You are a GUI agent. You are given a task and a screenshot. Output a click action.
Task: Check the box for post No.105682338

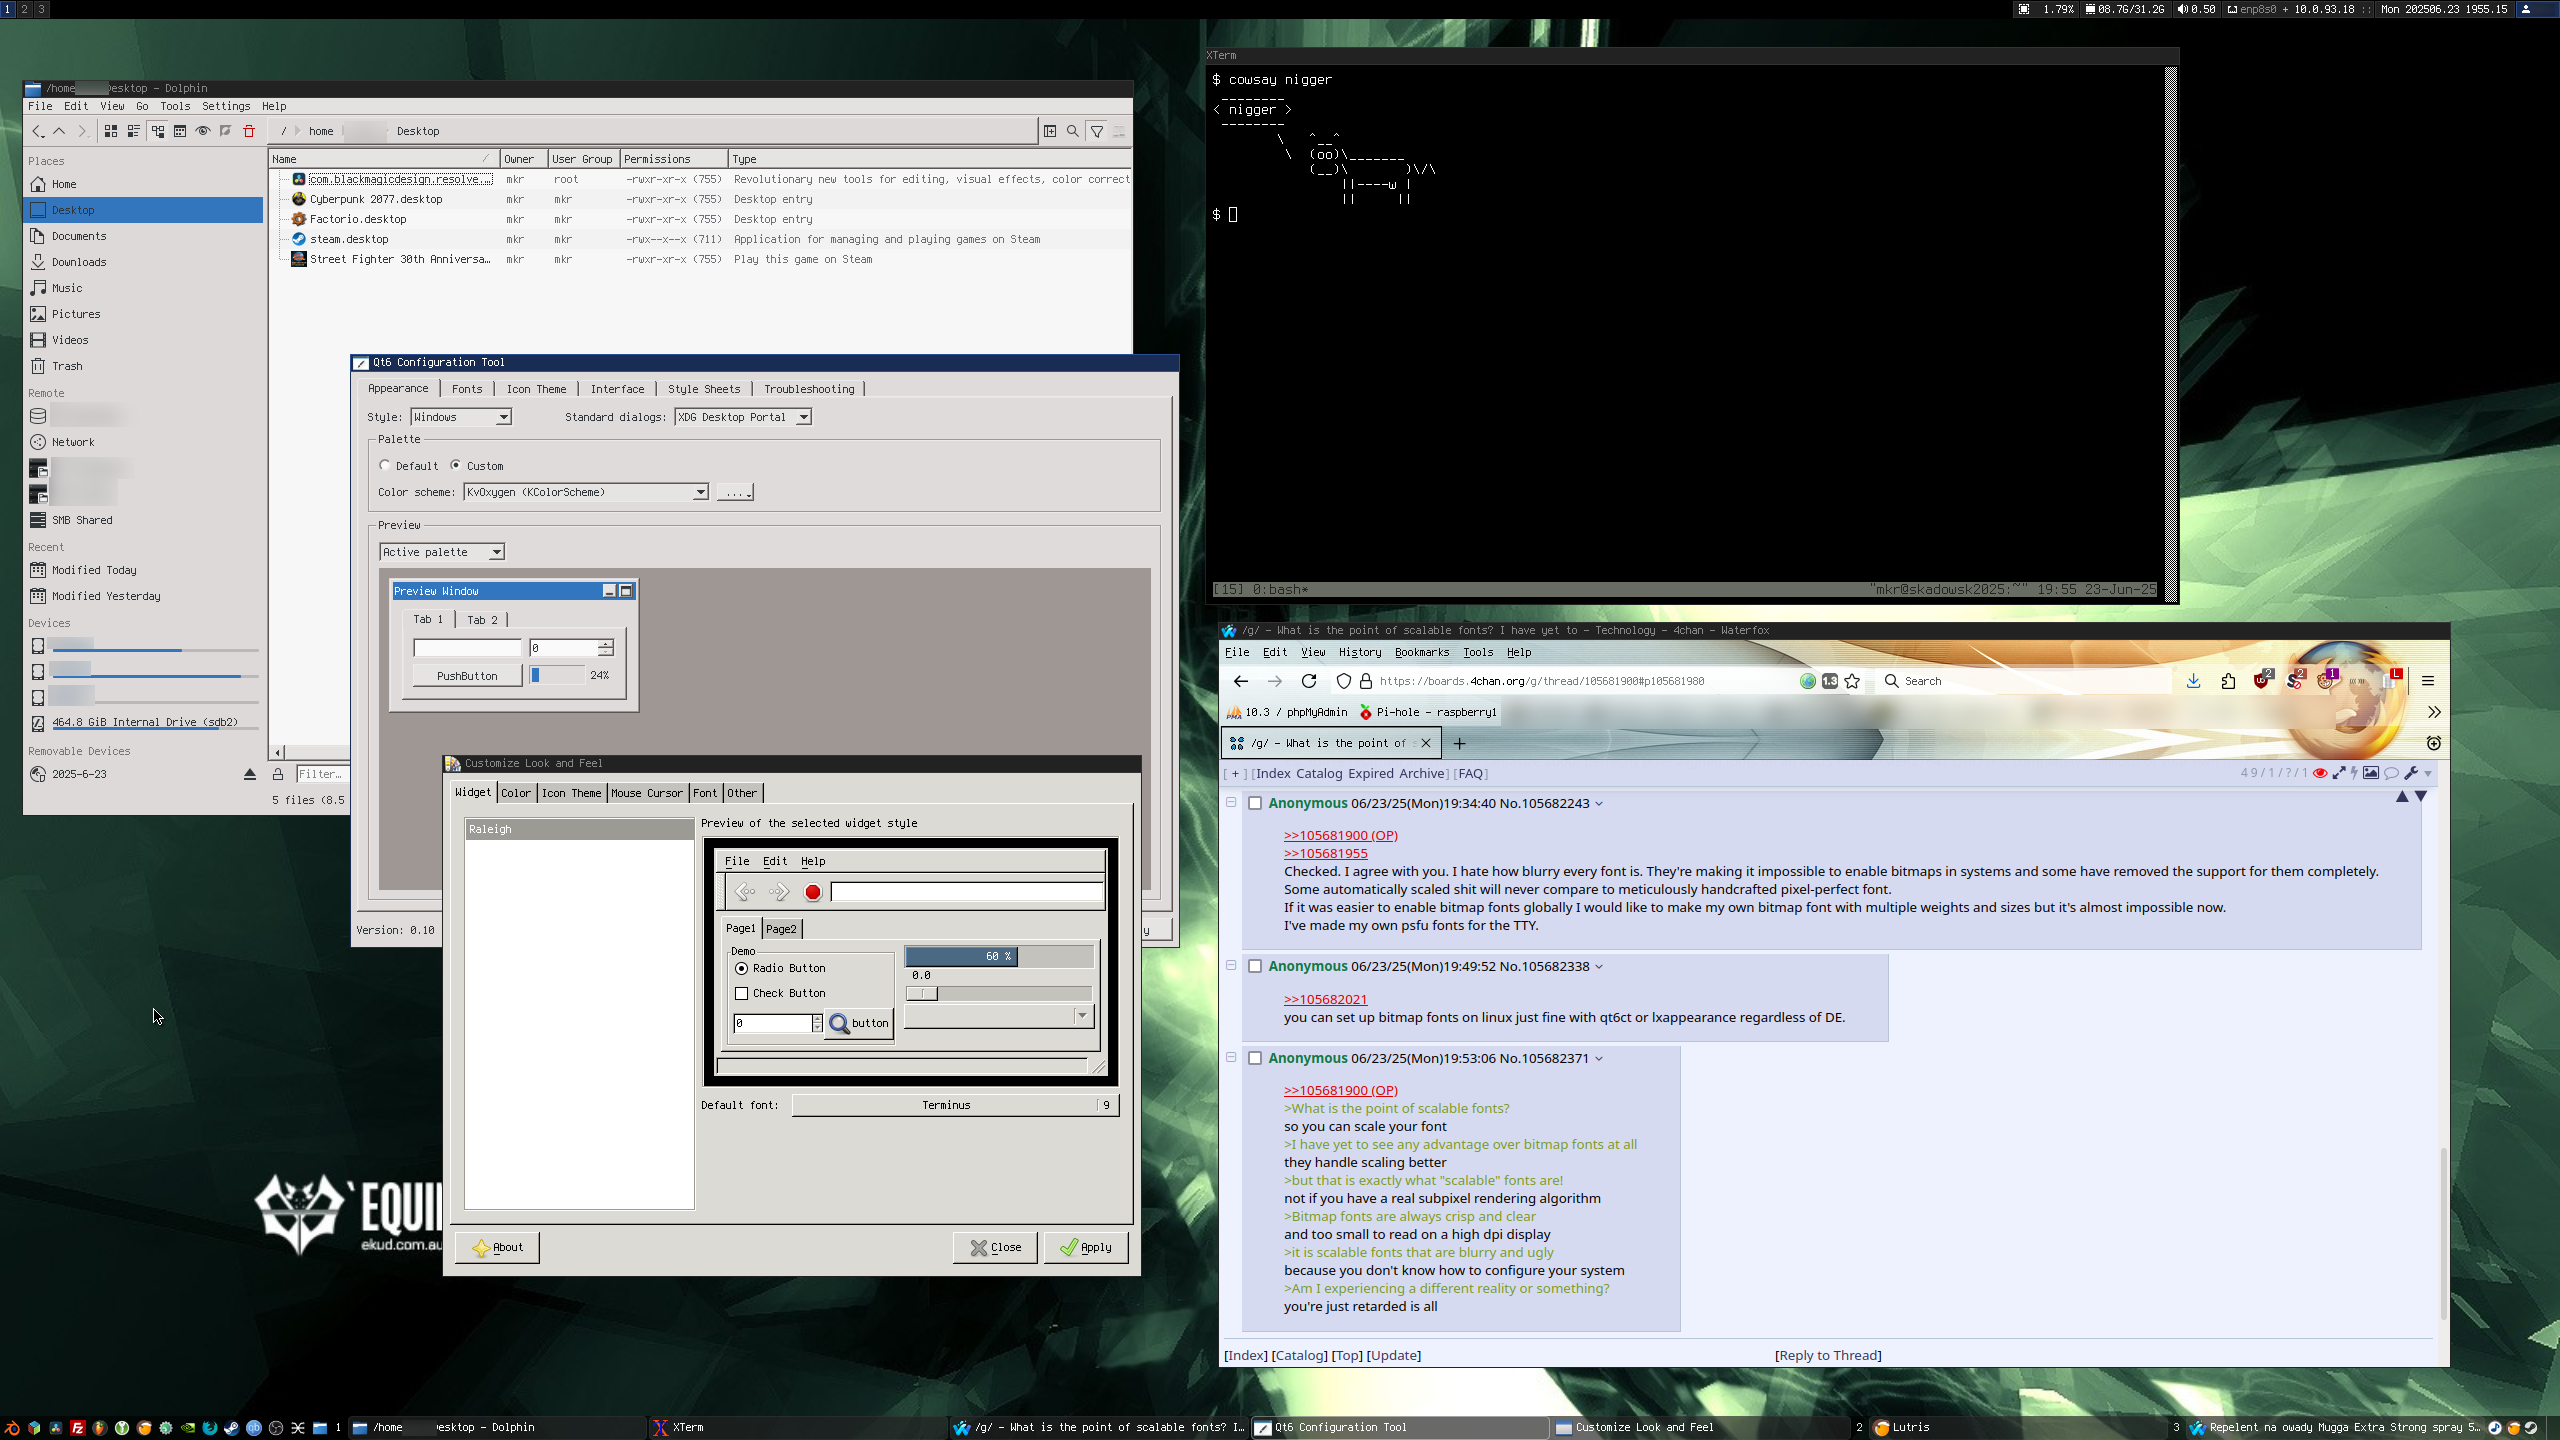tap(1255, 966)
